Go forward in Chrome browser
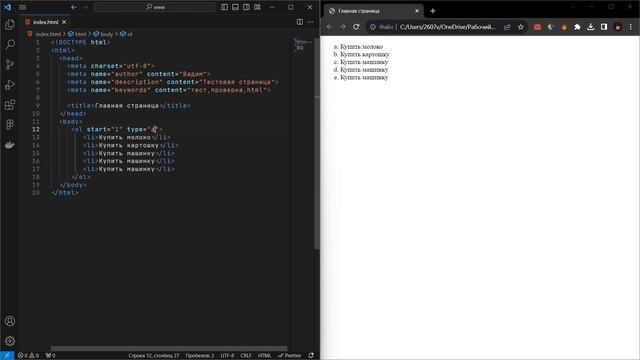This screenshot has width=640, height=360. tap(343, 27)
